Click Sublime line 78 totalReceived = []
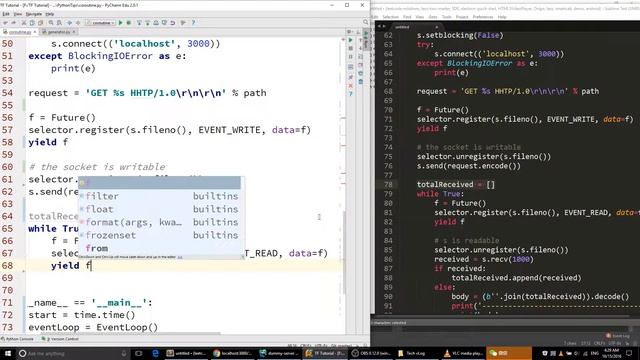This screenshot has width=640, height=360. point(456,184)
